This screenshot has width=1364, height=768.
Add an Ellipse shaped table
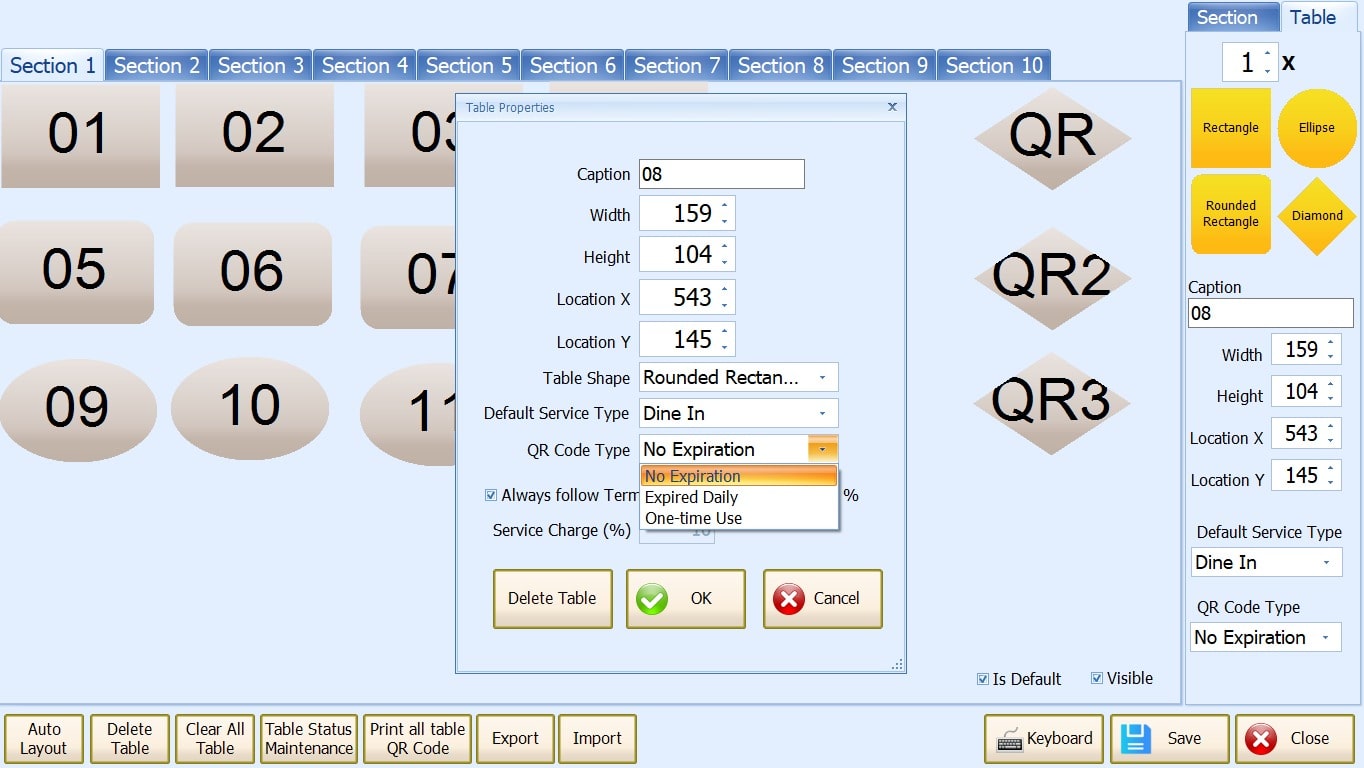click(1316, 128)
